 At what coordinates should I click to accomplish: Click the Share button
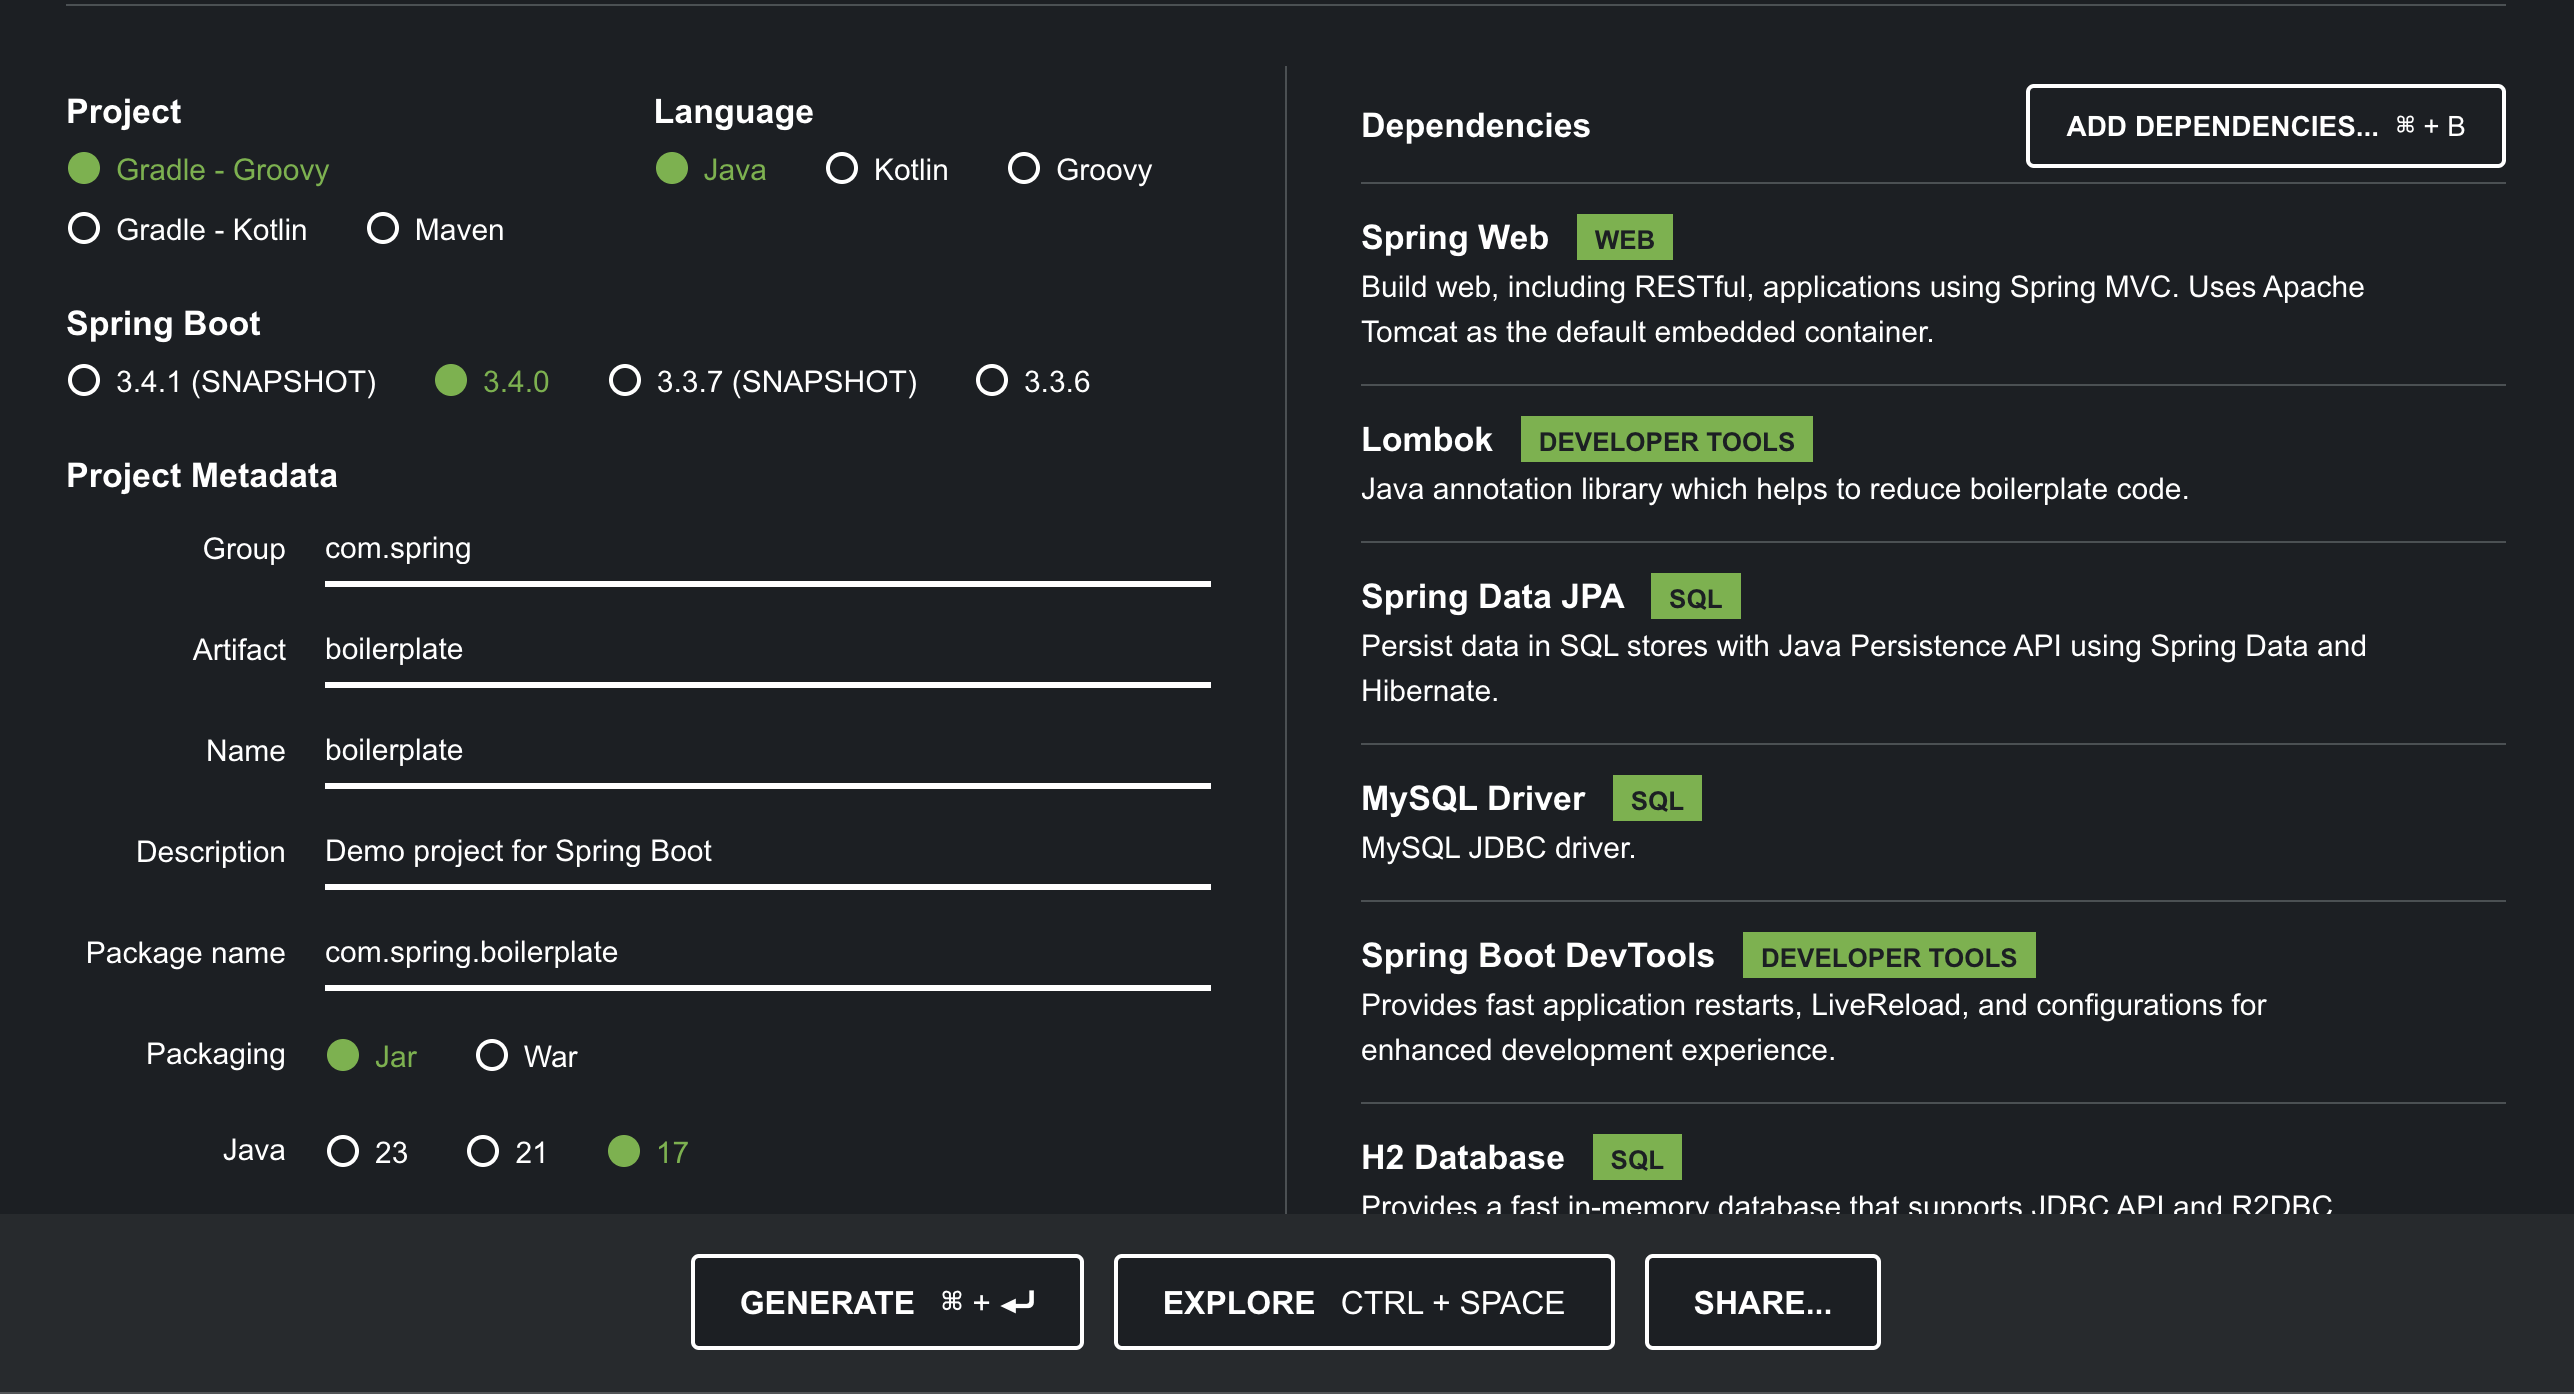[1762, 1302]
